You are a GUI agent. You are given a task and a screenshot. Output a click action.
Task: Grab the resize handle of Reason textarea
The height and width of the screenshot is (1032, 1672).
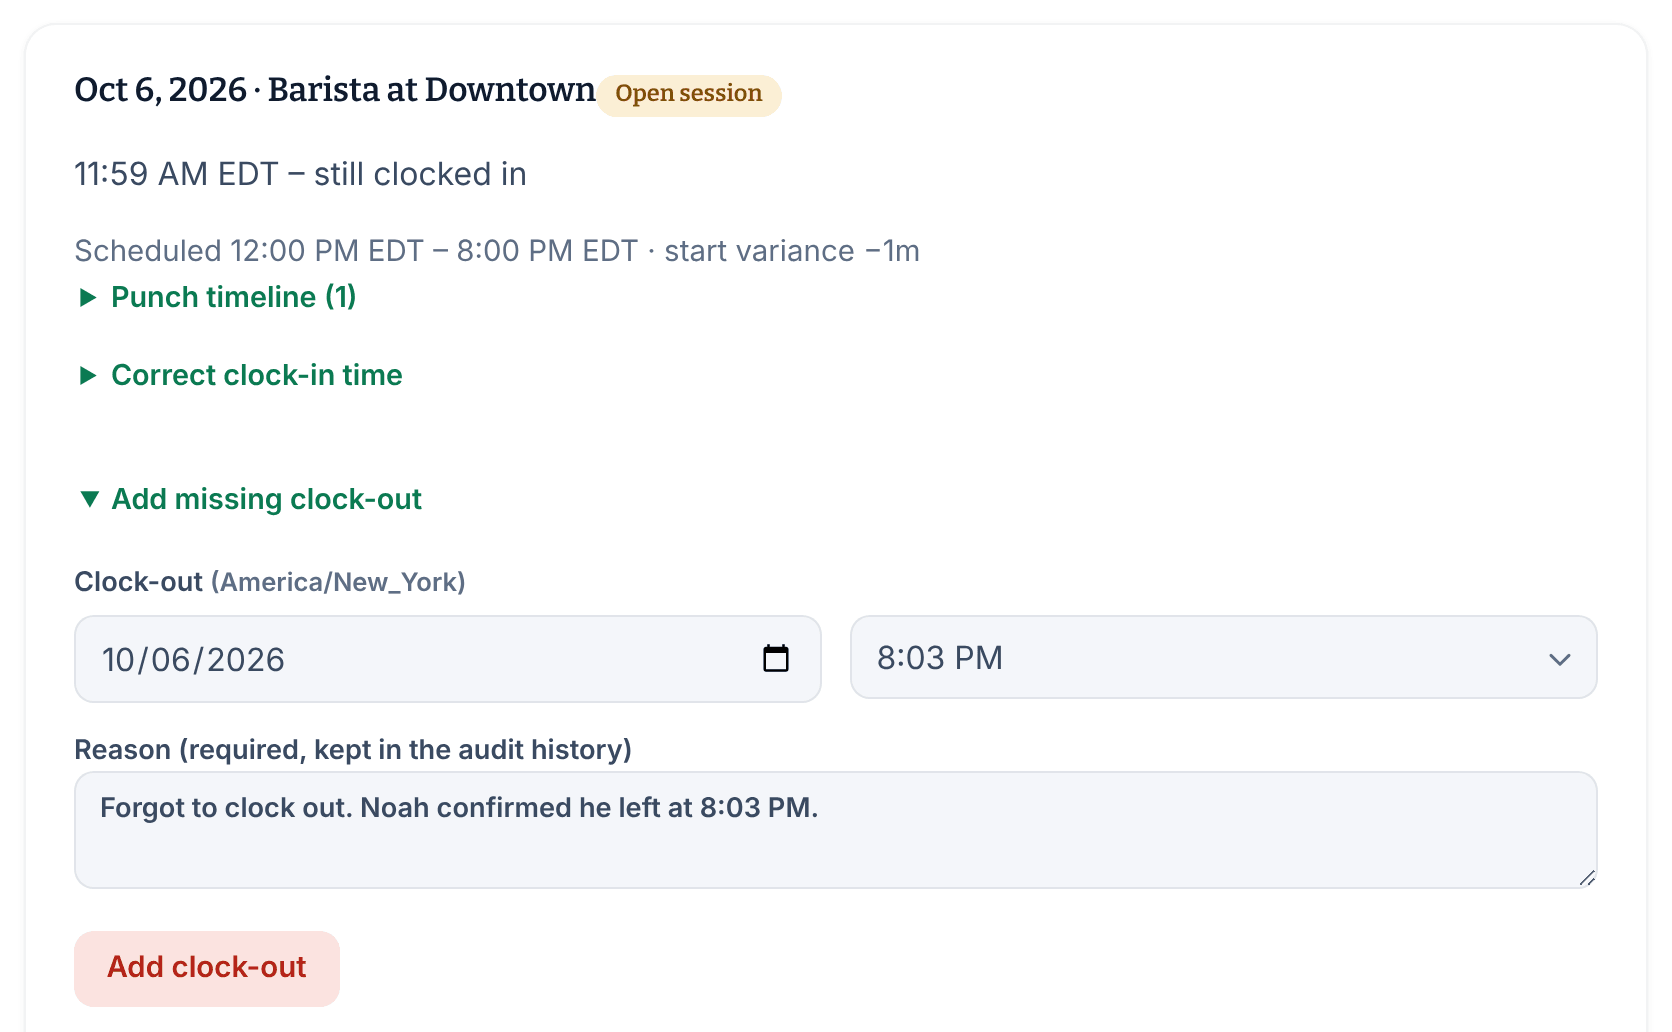1586,878
